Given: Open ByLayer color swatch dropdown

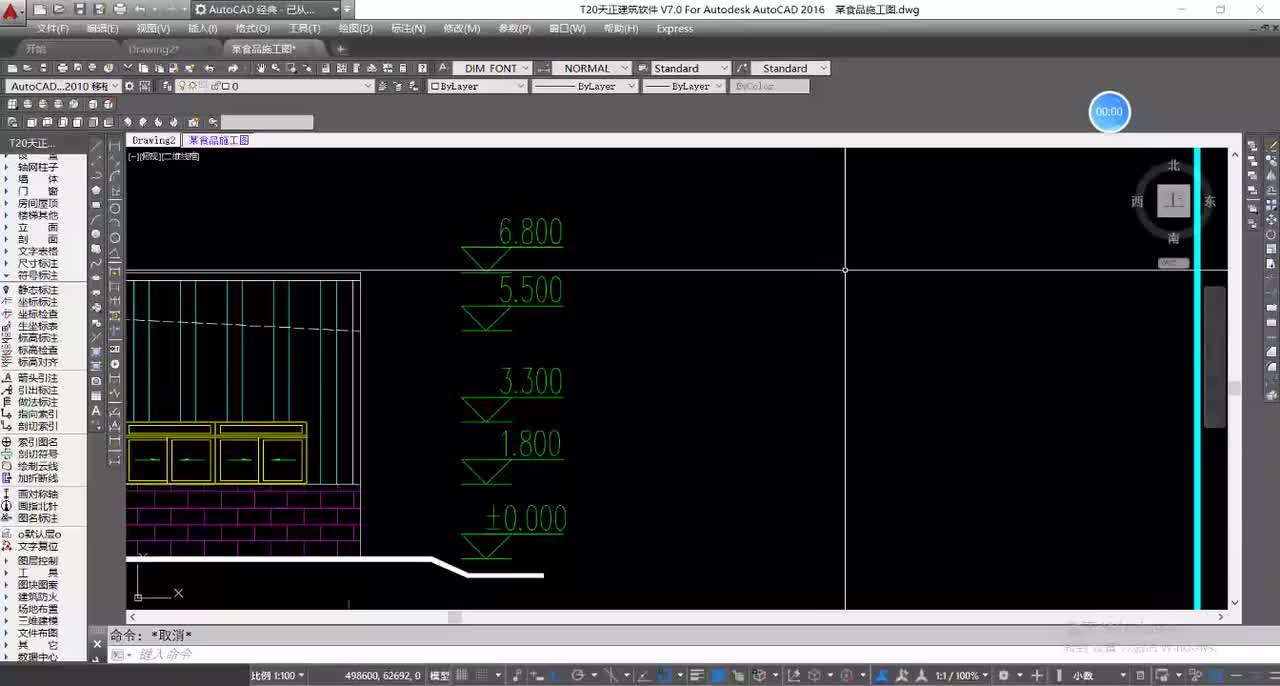Looking at the screenshot, I should (x=477, y=86).
